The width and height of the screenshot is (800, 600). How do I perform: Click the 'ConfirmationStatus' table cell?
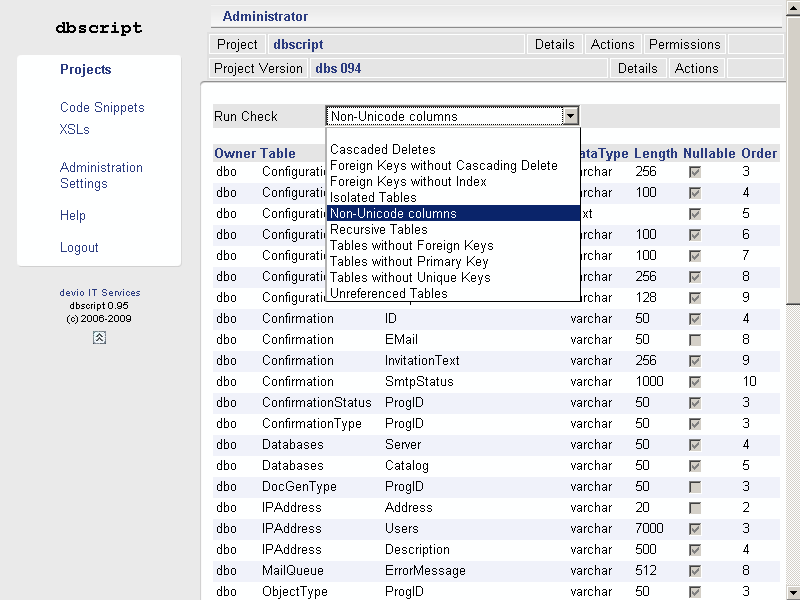[317, 403]
